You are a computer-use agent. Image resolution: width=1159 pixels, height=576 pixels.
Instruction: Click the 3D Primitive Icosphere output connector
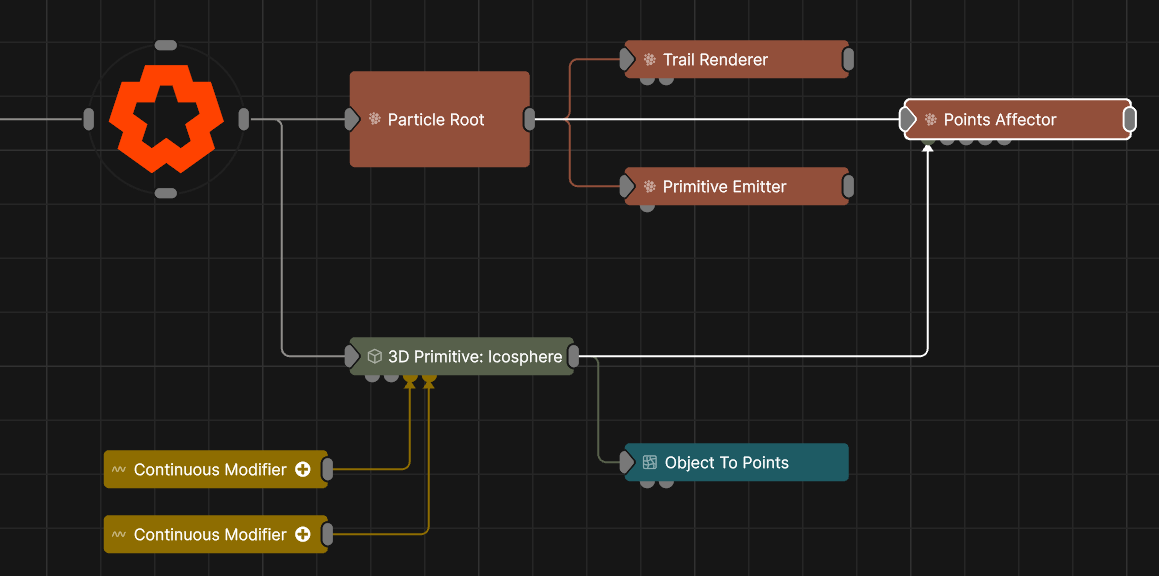point(574,356)
